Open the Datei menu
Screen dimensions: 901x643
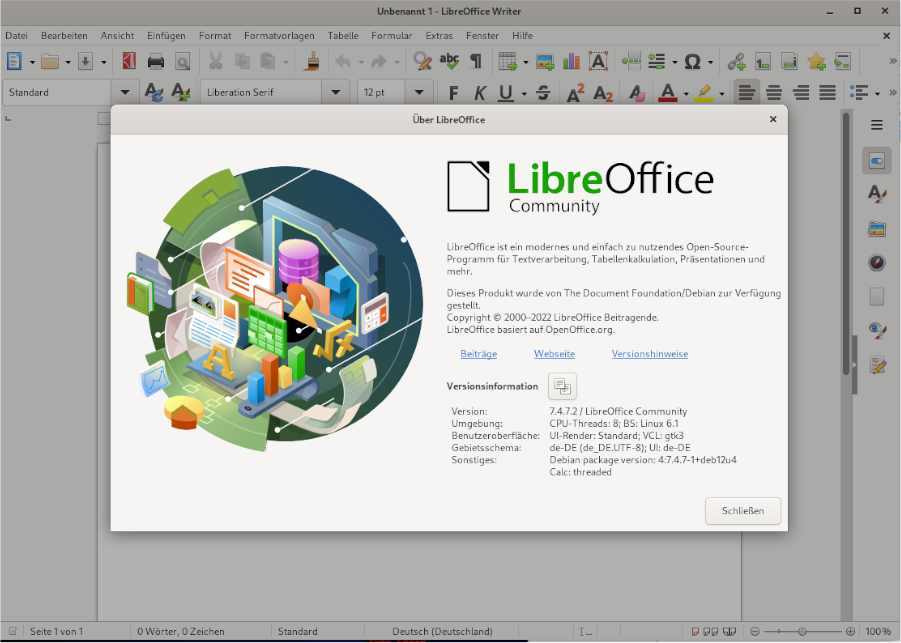coord(16,36)
